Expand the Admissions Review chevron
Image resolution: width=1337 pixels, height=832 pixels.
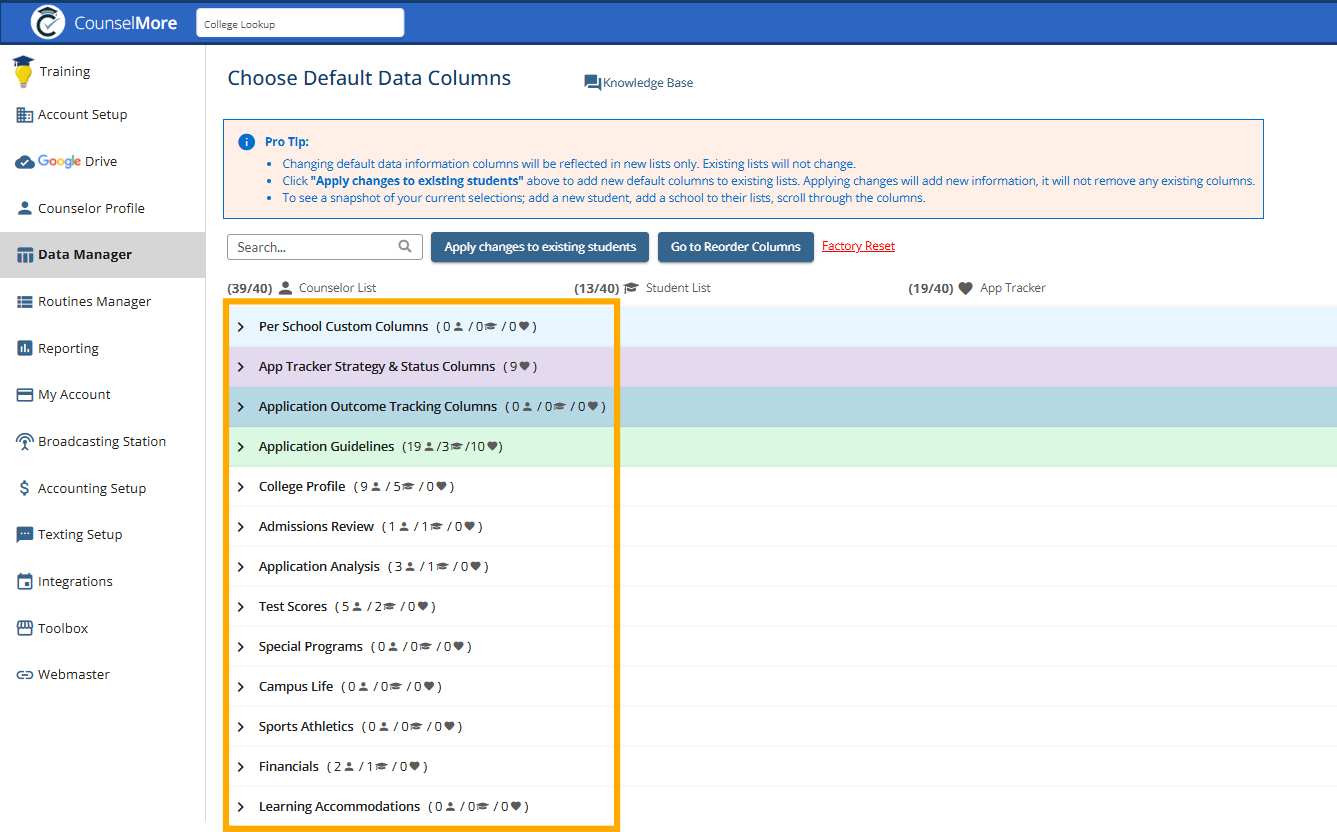click(241, 527)
